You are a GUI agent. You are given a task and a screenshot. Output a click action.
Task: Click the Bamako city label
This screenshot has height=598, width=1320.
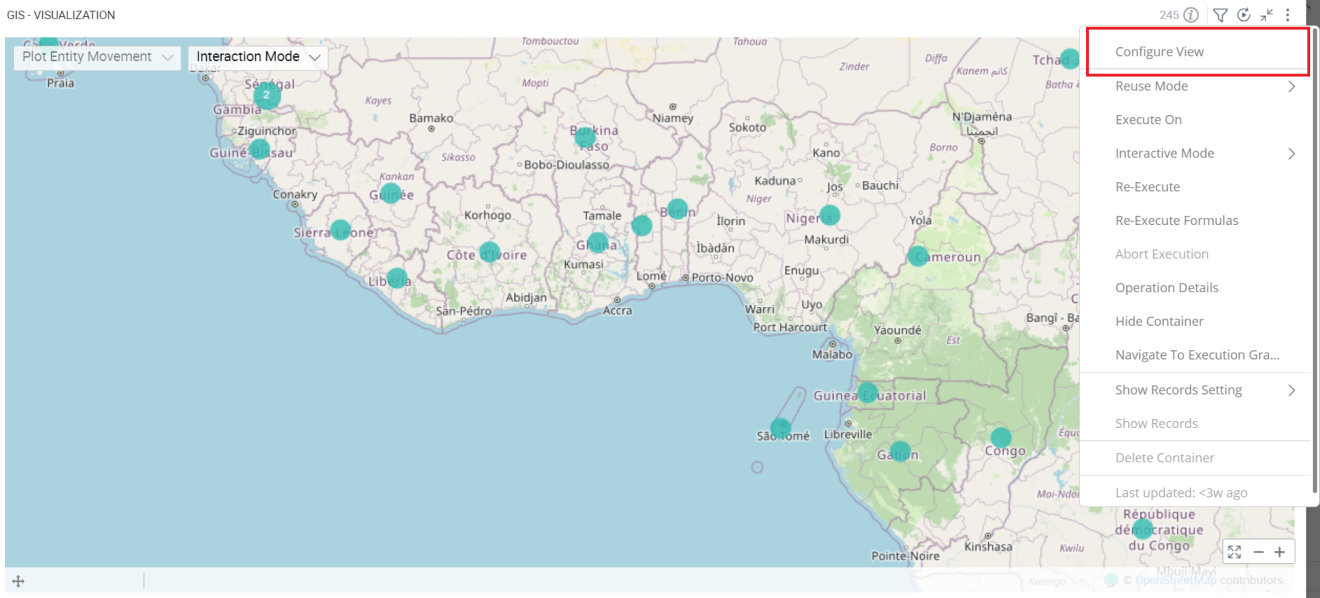pos(431,118)
